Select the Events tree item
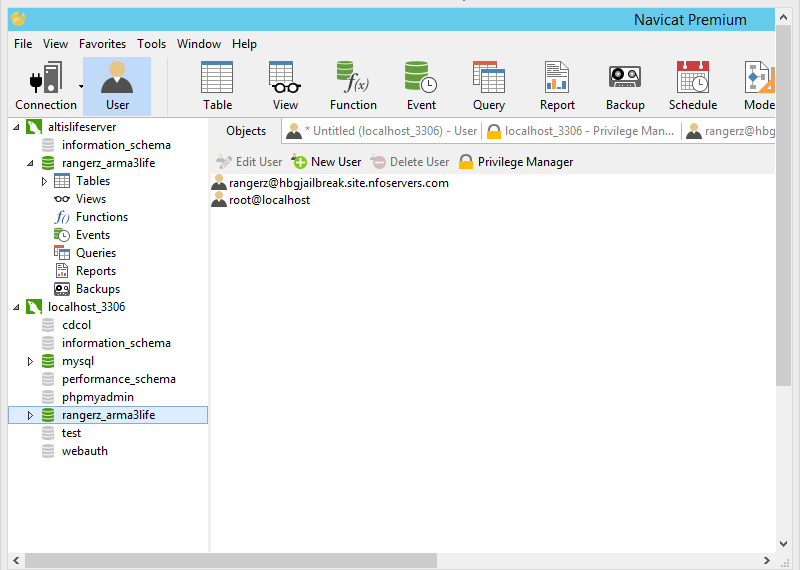 pyautogui.click(x=92, y=235)
